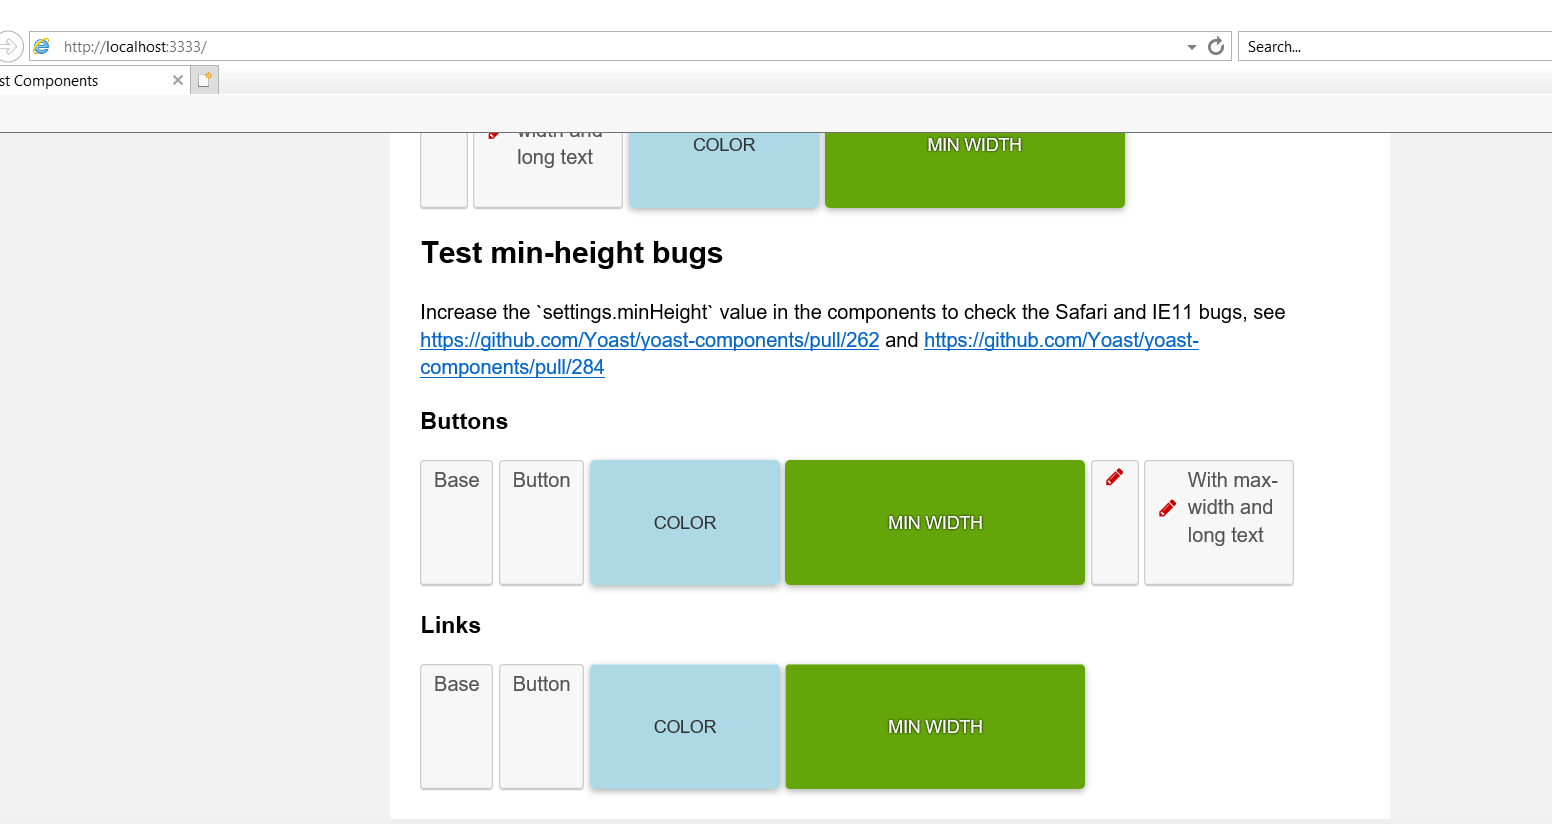Close the Components tab with the X
1552x824 pixels.
[178, 80]
